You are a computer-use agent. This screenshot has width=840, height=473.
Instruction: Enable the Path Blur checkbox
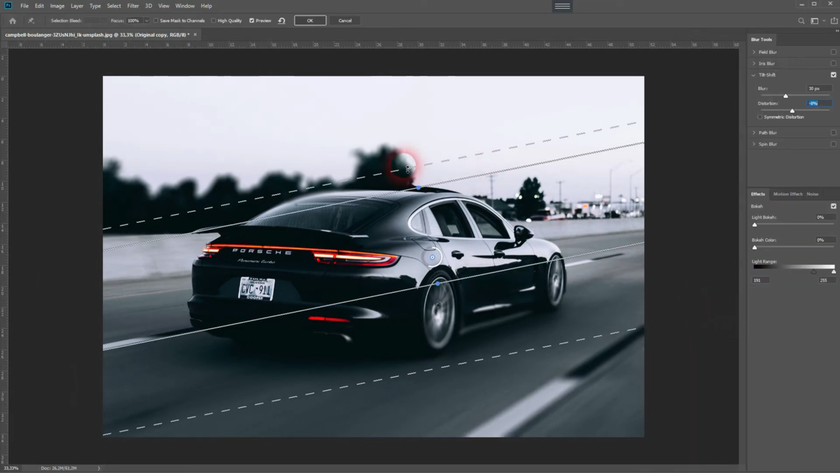tap(834, 132)
